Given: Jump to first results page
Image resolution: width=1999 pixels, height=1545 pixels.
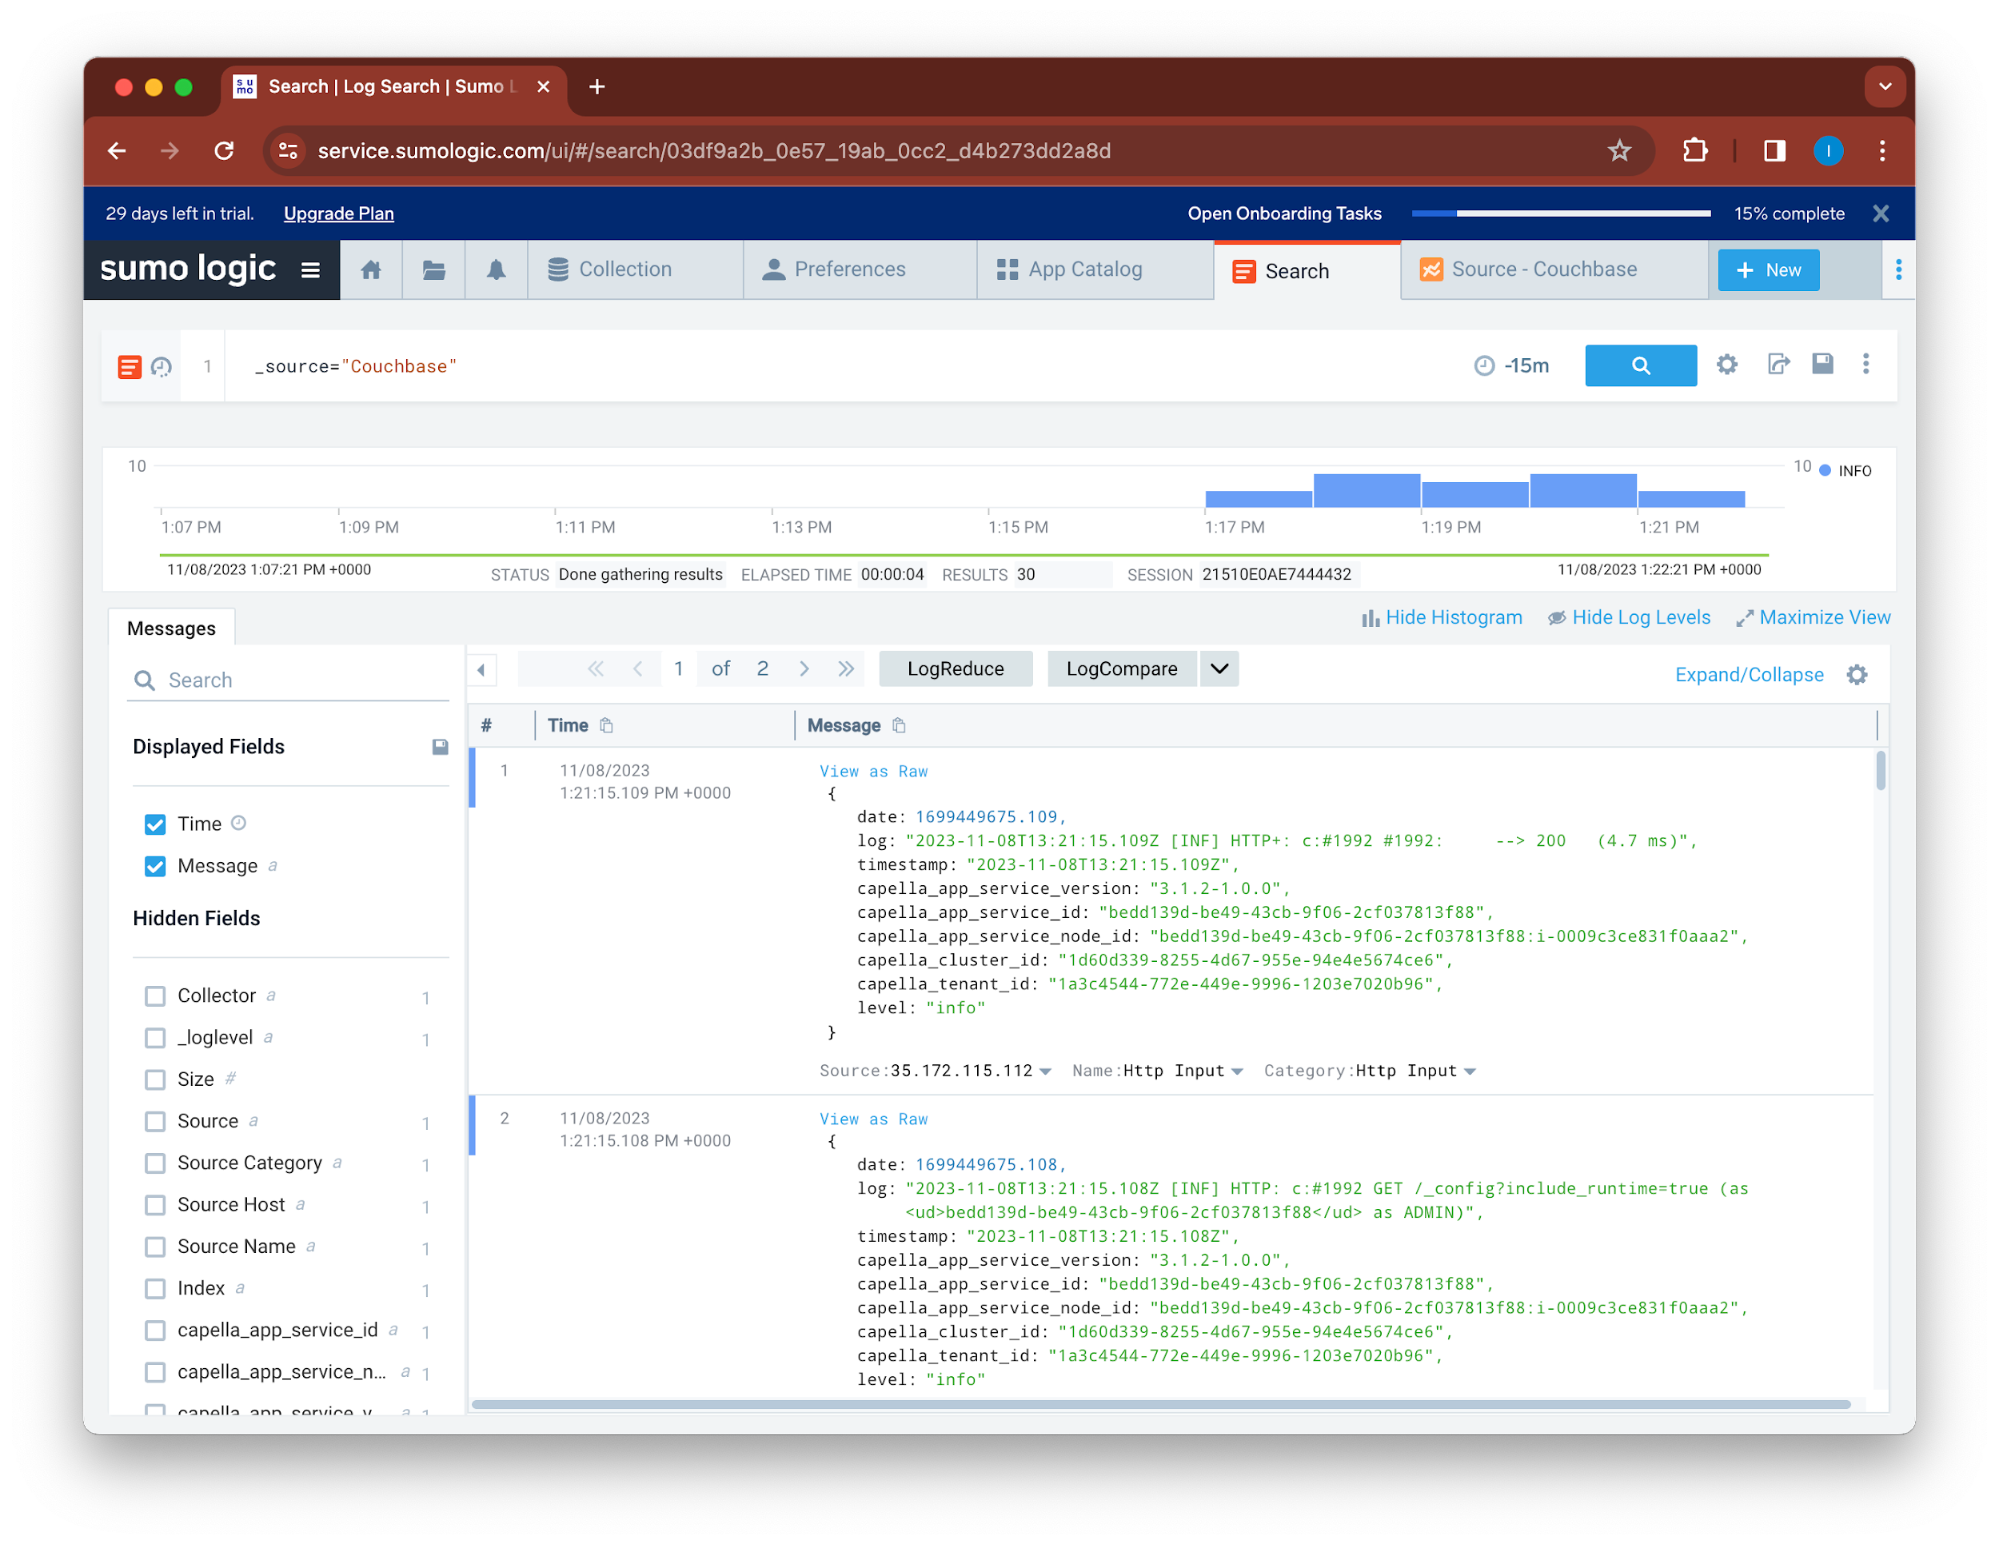Looking at the screenshot, I should click(596, 669).
